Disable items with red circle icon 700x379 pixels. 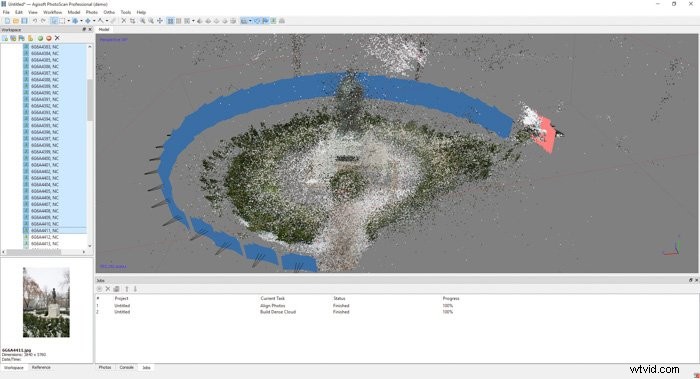coord(49,38)
